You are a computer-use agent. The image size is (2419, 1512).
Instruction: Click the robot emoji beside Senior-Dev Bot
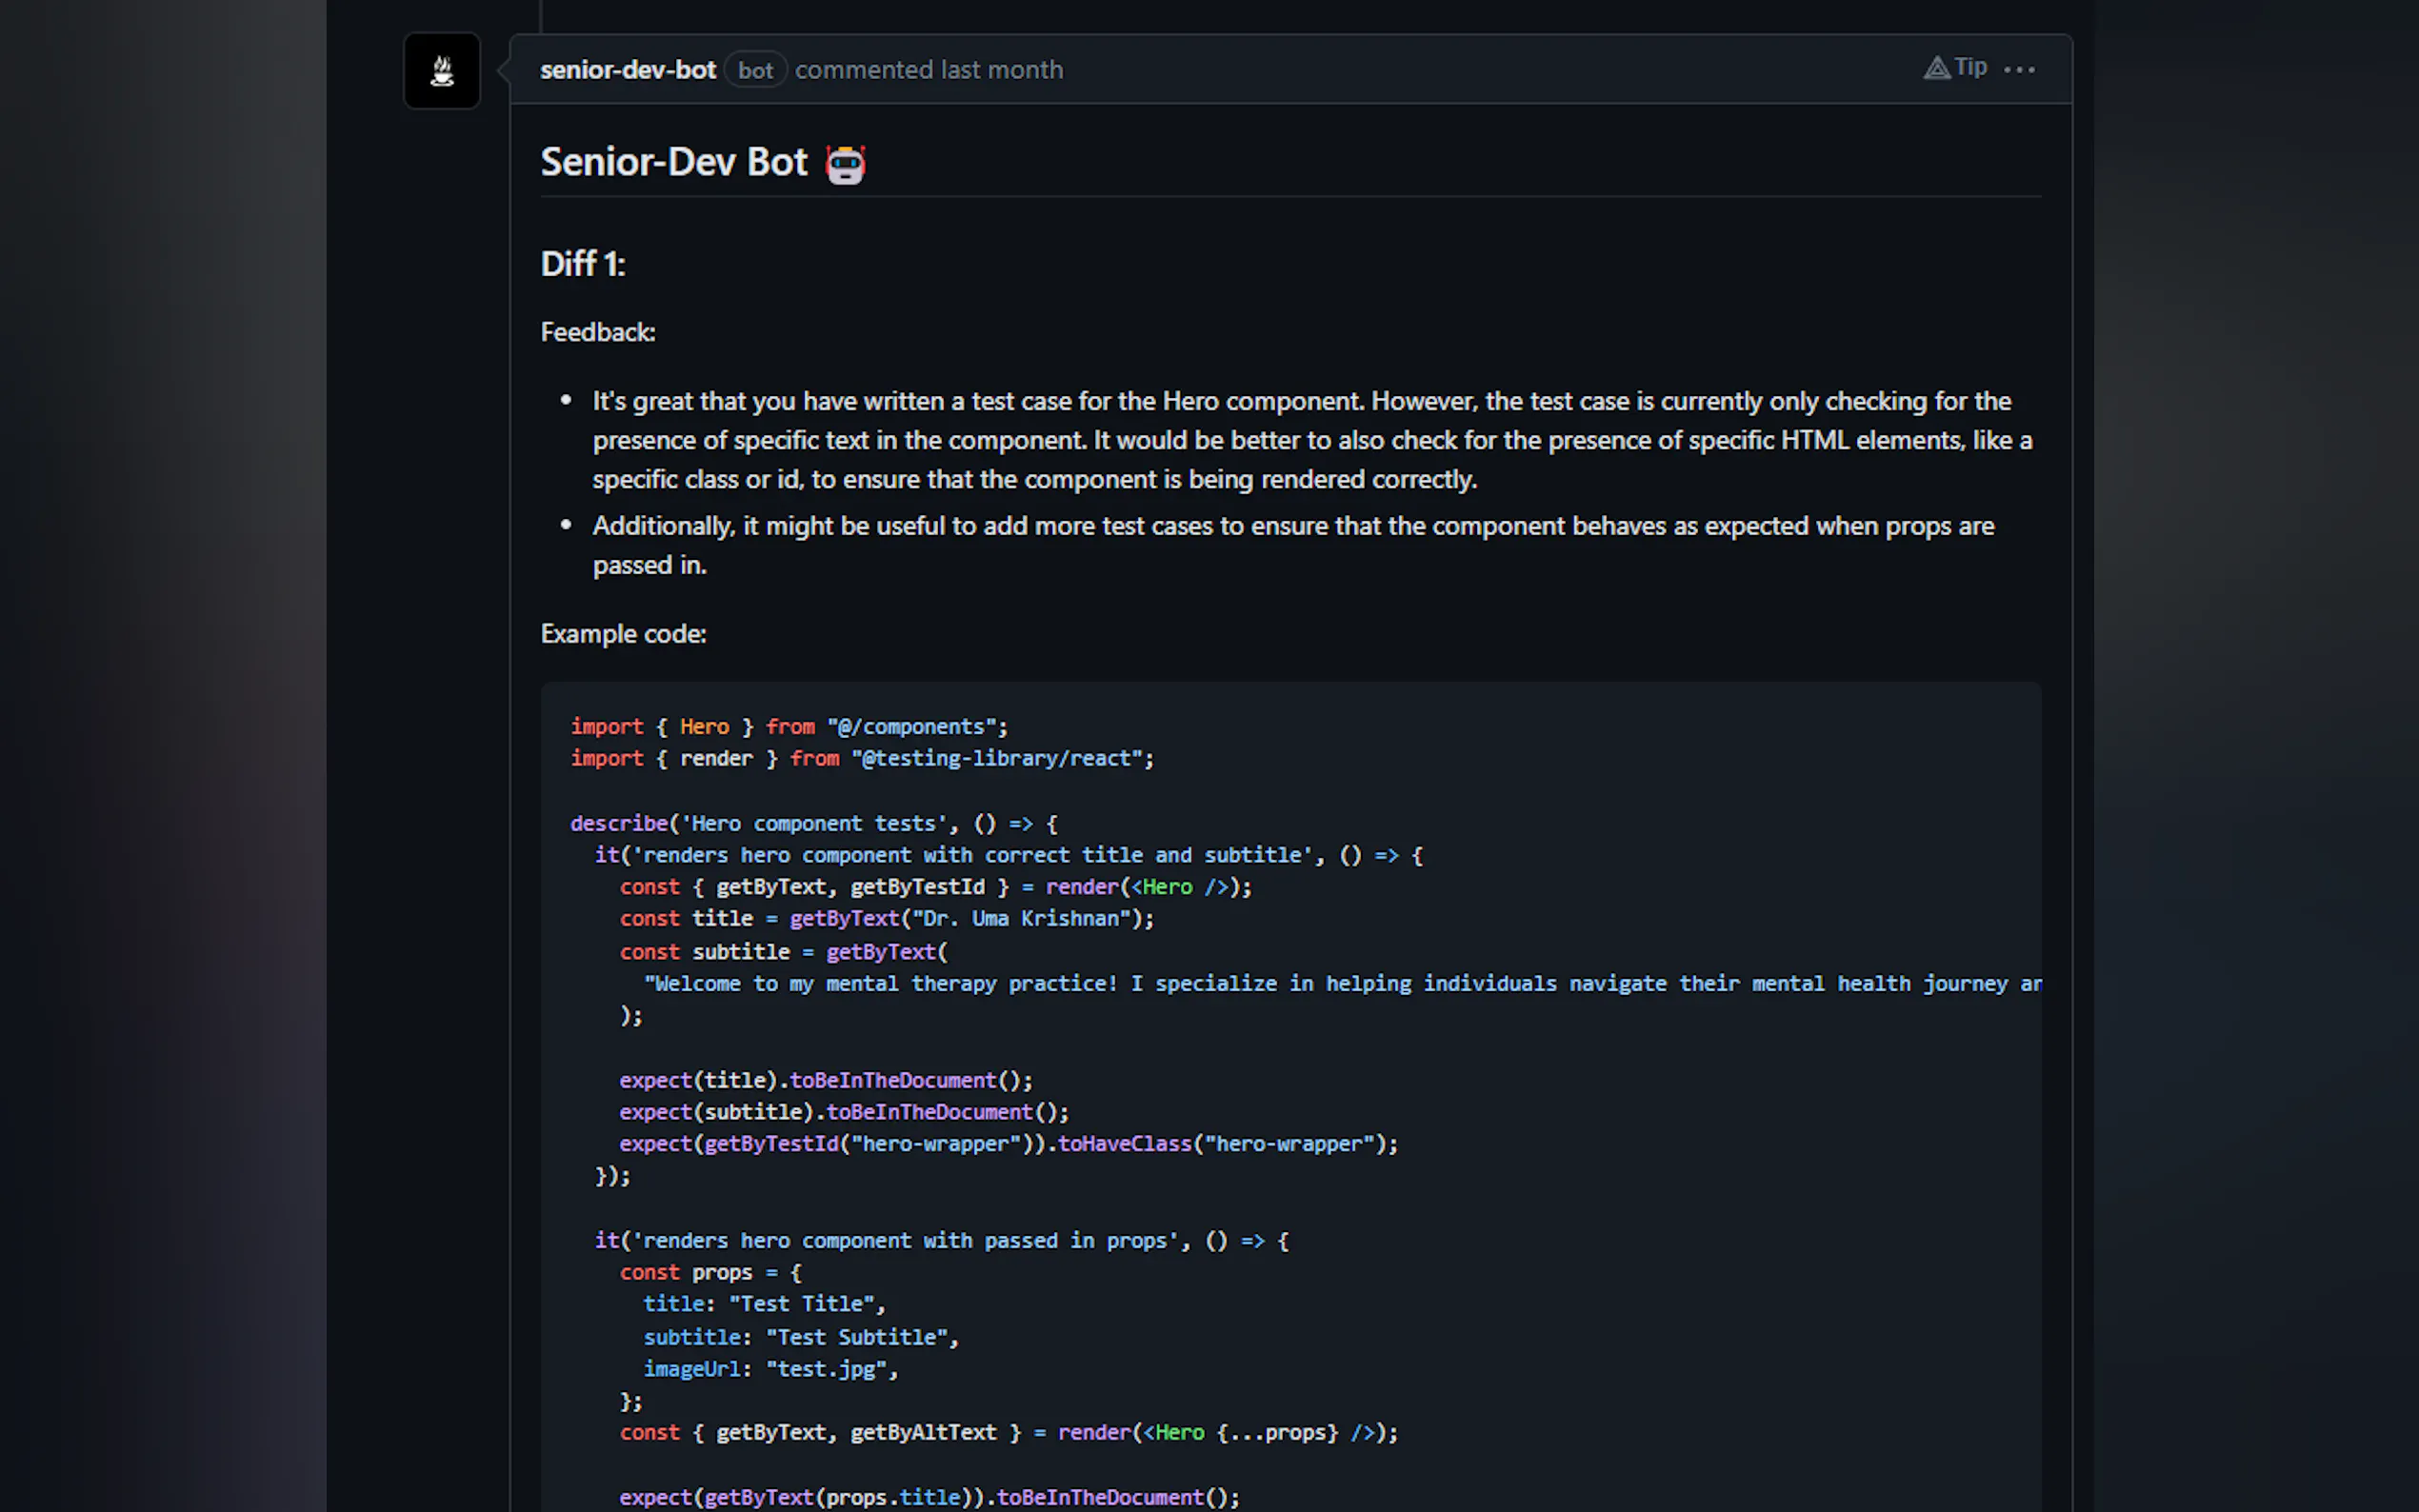(845, 164)
